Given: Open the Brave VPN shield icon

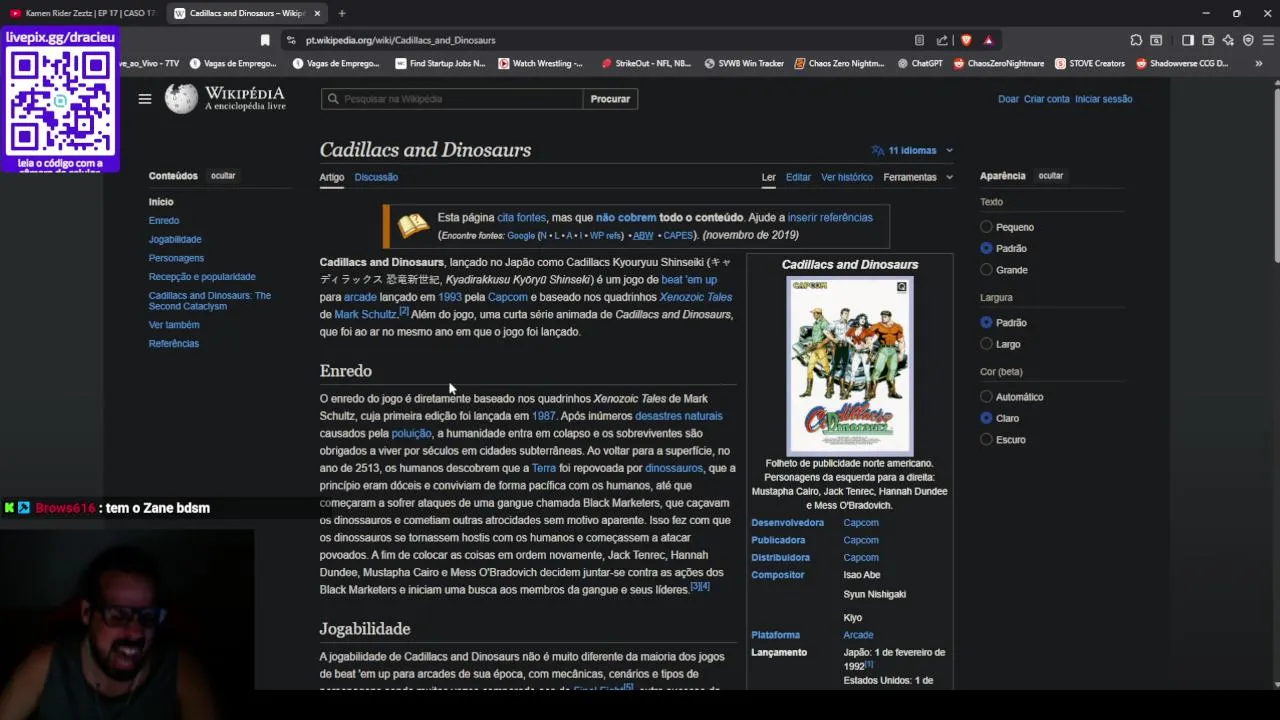Looking at the screenshot, I should coord(1248,40).
